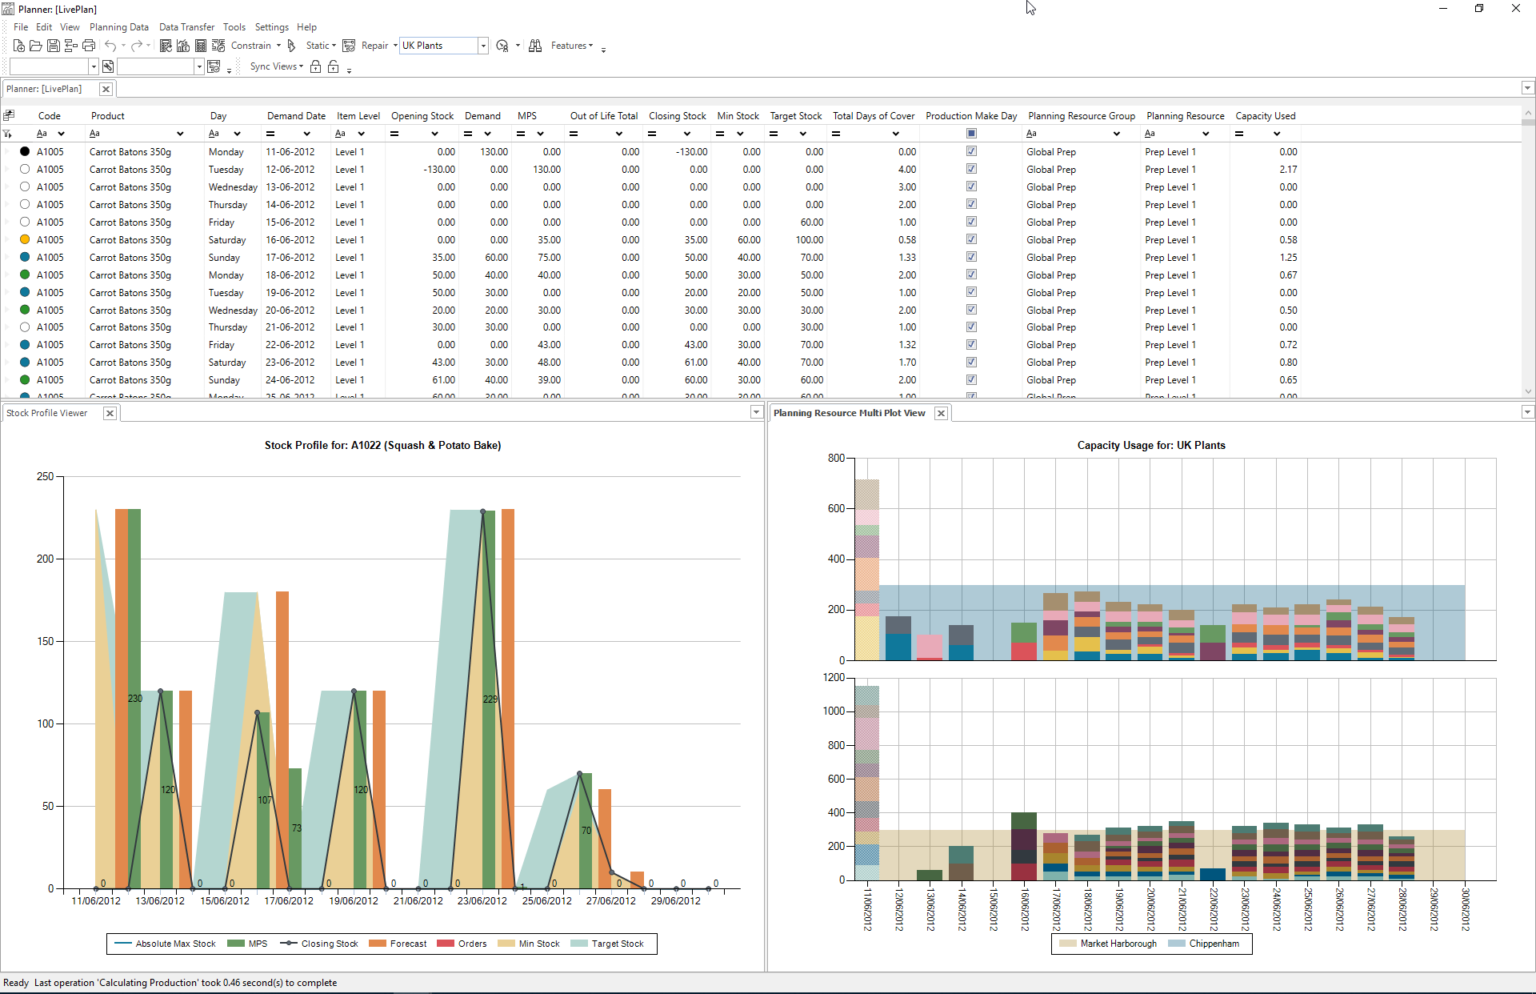Screen dimensions: 1536x994
Task: Click the Constrain toolbar button
Action: tap(250, 46)
